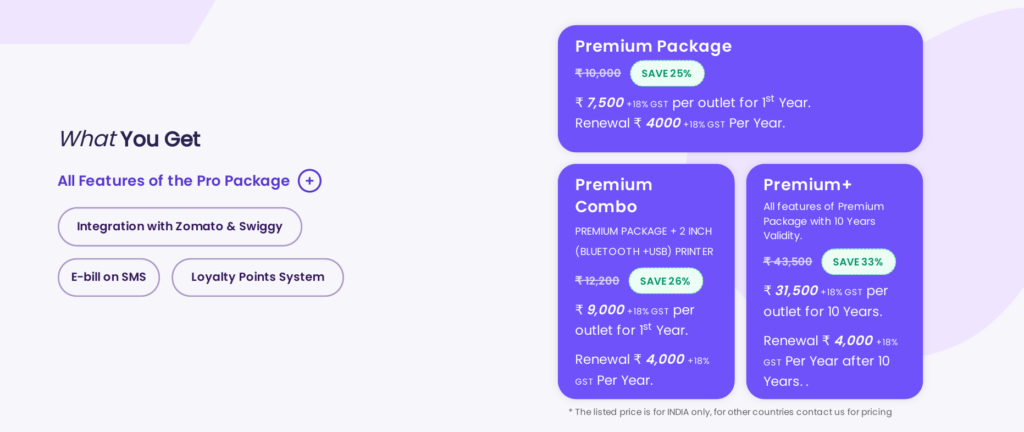The width and height of the screenshot is (1024, 432).
Task: Open the Premium Package card title
Action: [653, 46]
